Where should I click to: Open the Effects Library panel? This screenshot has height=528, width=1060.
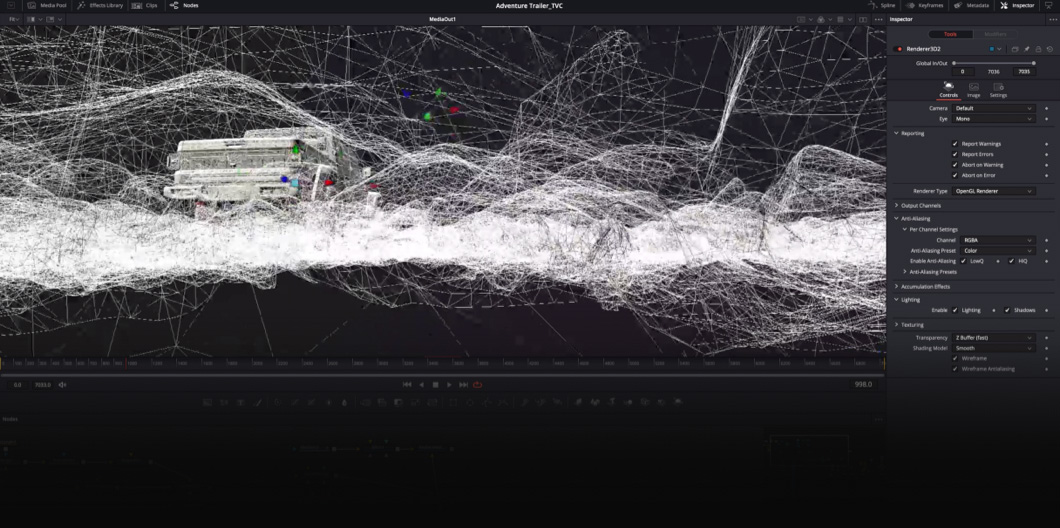101,5
